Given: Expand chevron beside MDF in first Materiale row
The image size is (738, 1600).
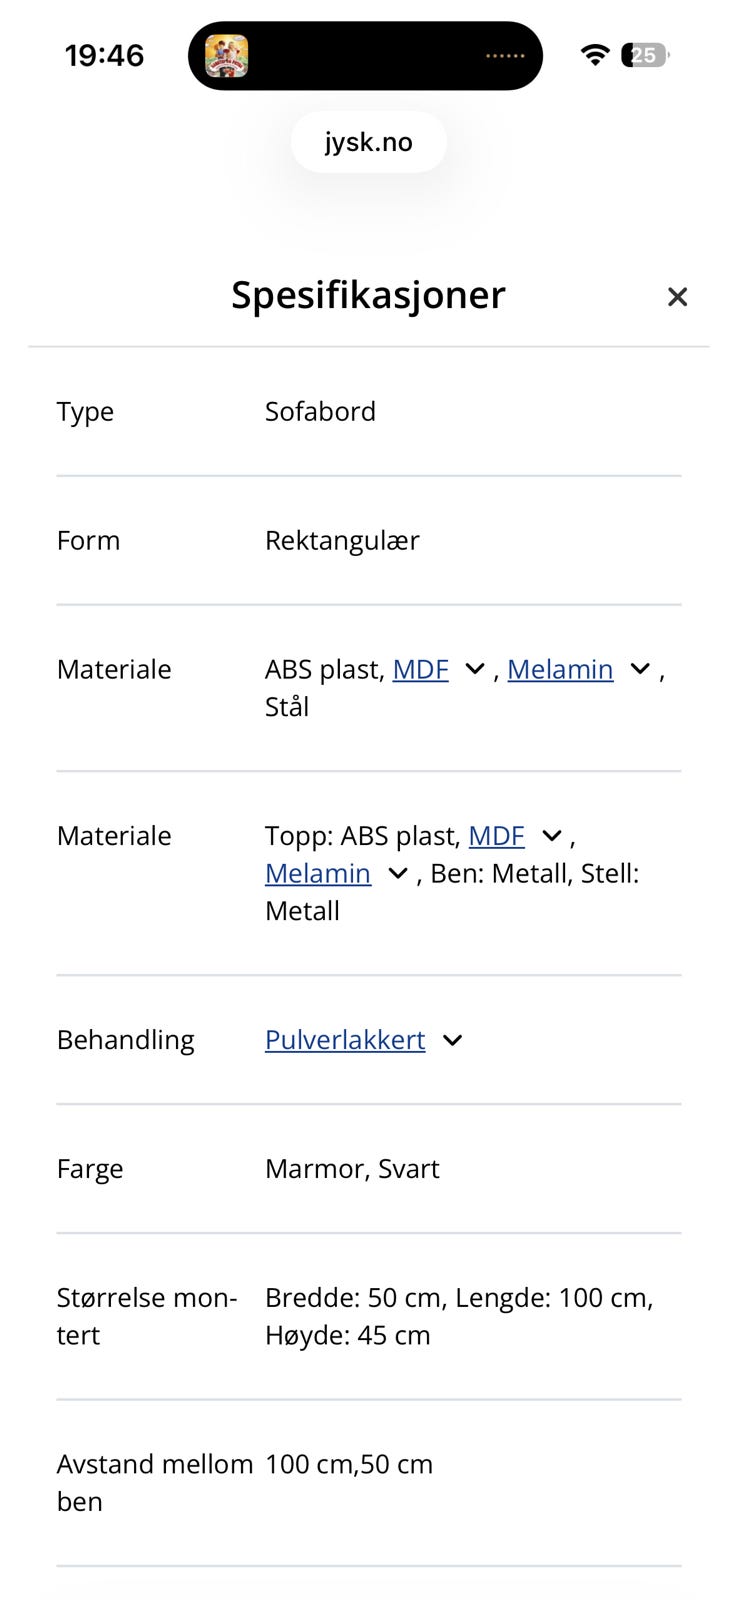Looking at the screenshot, I should pyautogui.click(x=475, y=669).
